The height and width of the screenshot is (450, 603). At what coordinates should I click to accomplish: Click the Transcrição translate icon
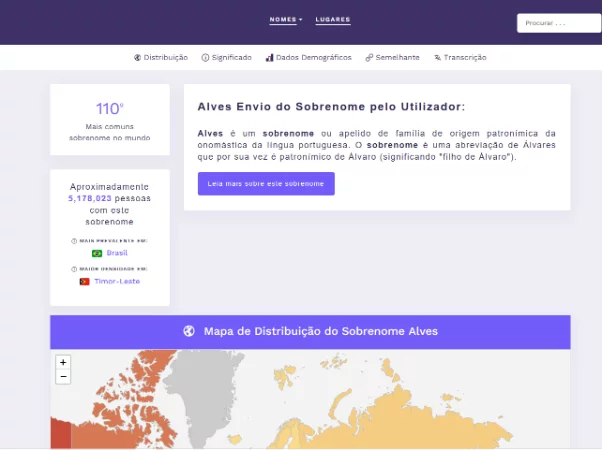pos(438,58)
